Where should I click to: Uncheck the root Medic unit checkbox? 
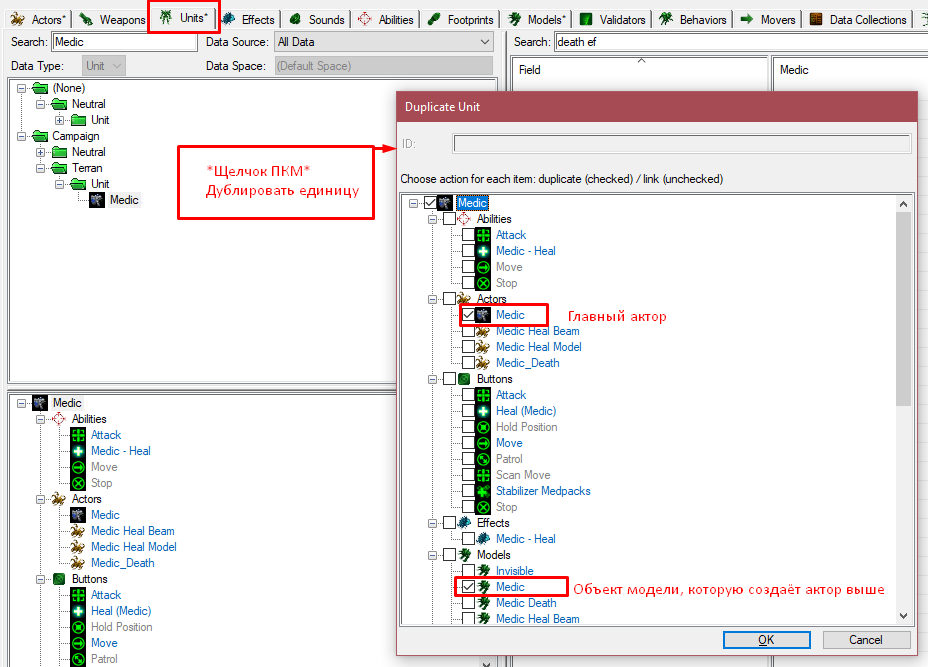430,203
